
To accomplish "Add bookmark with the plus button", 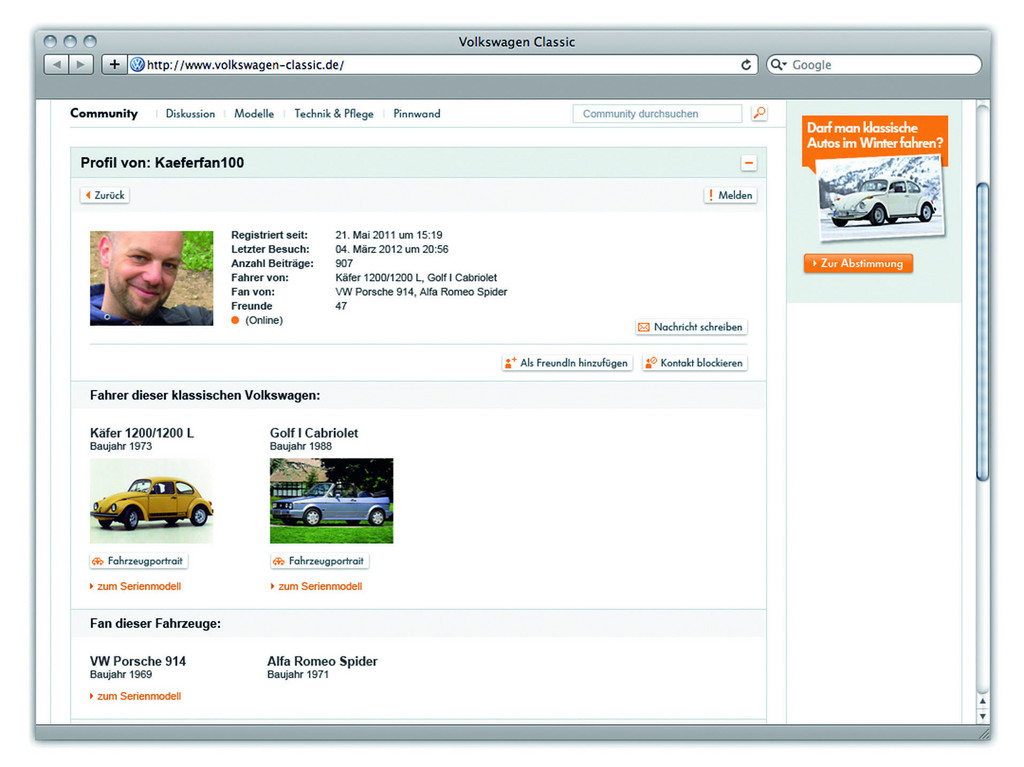I will click(114, 65).
